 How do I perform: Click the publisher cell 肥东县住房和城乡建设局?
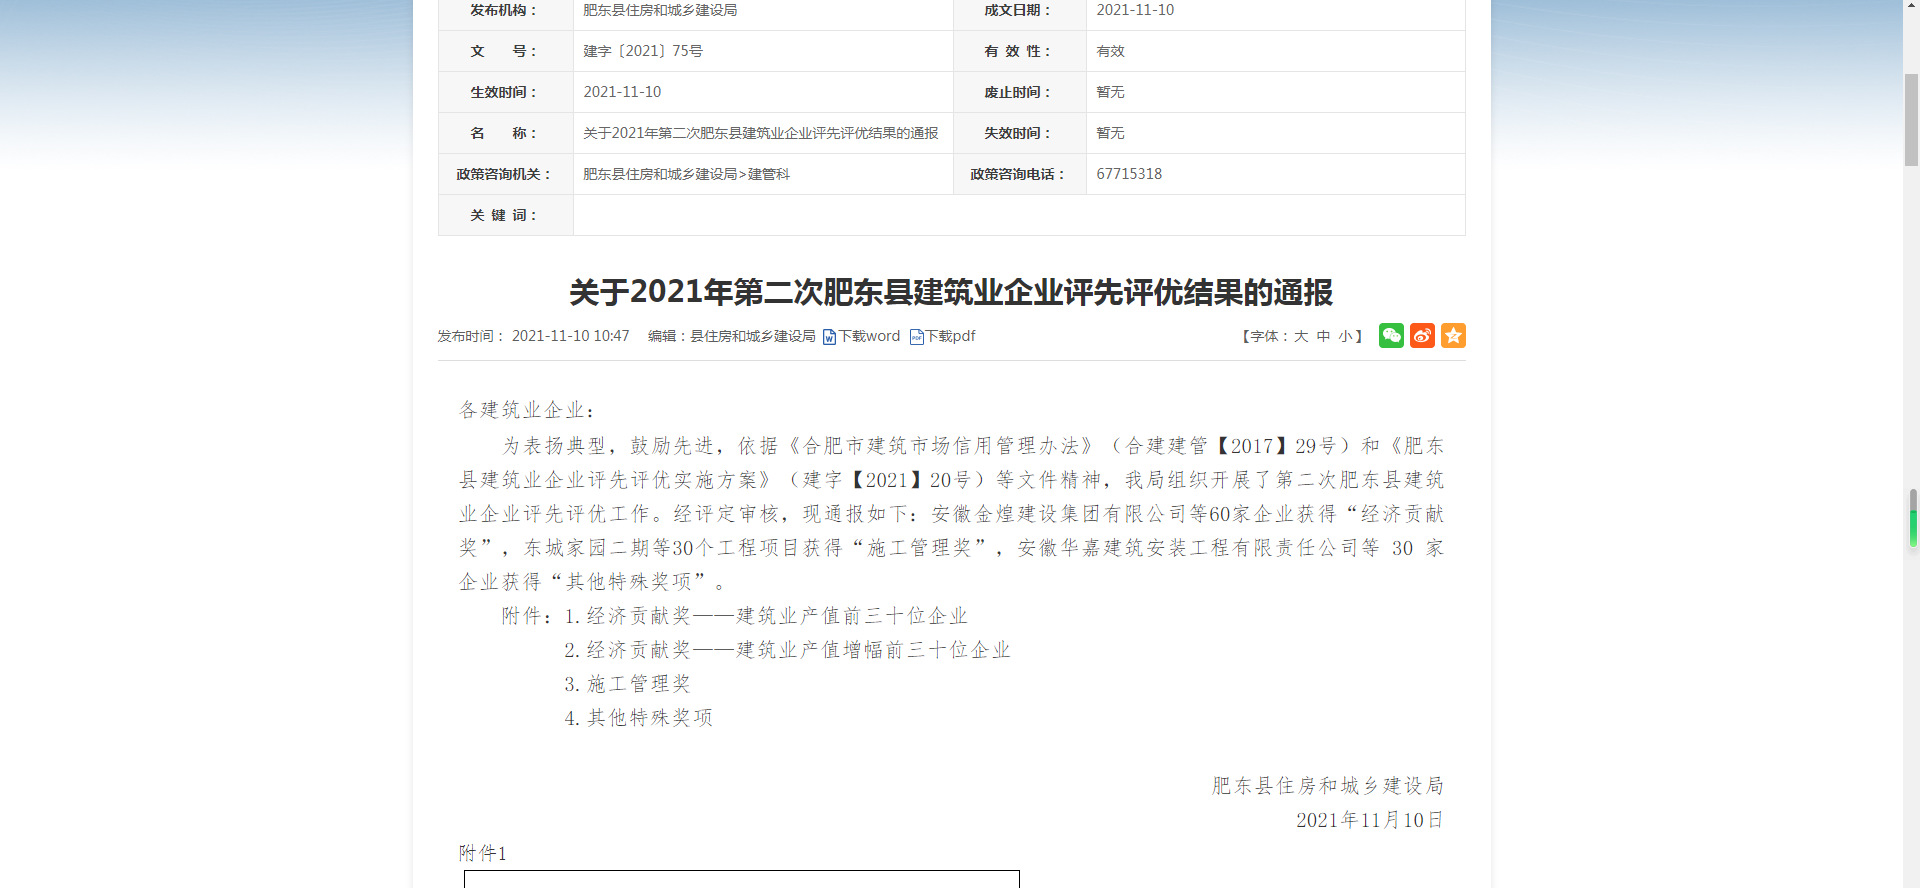tap(660, 10)
